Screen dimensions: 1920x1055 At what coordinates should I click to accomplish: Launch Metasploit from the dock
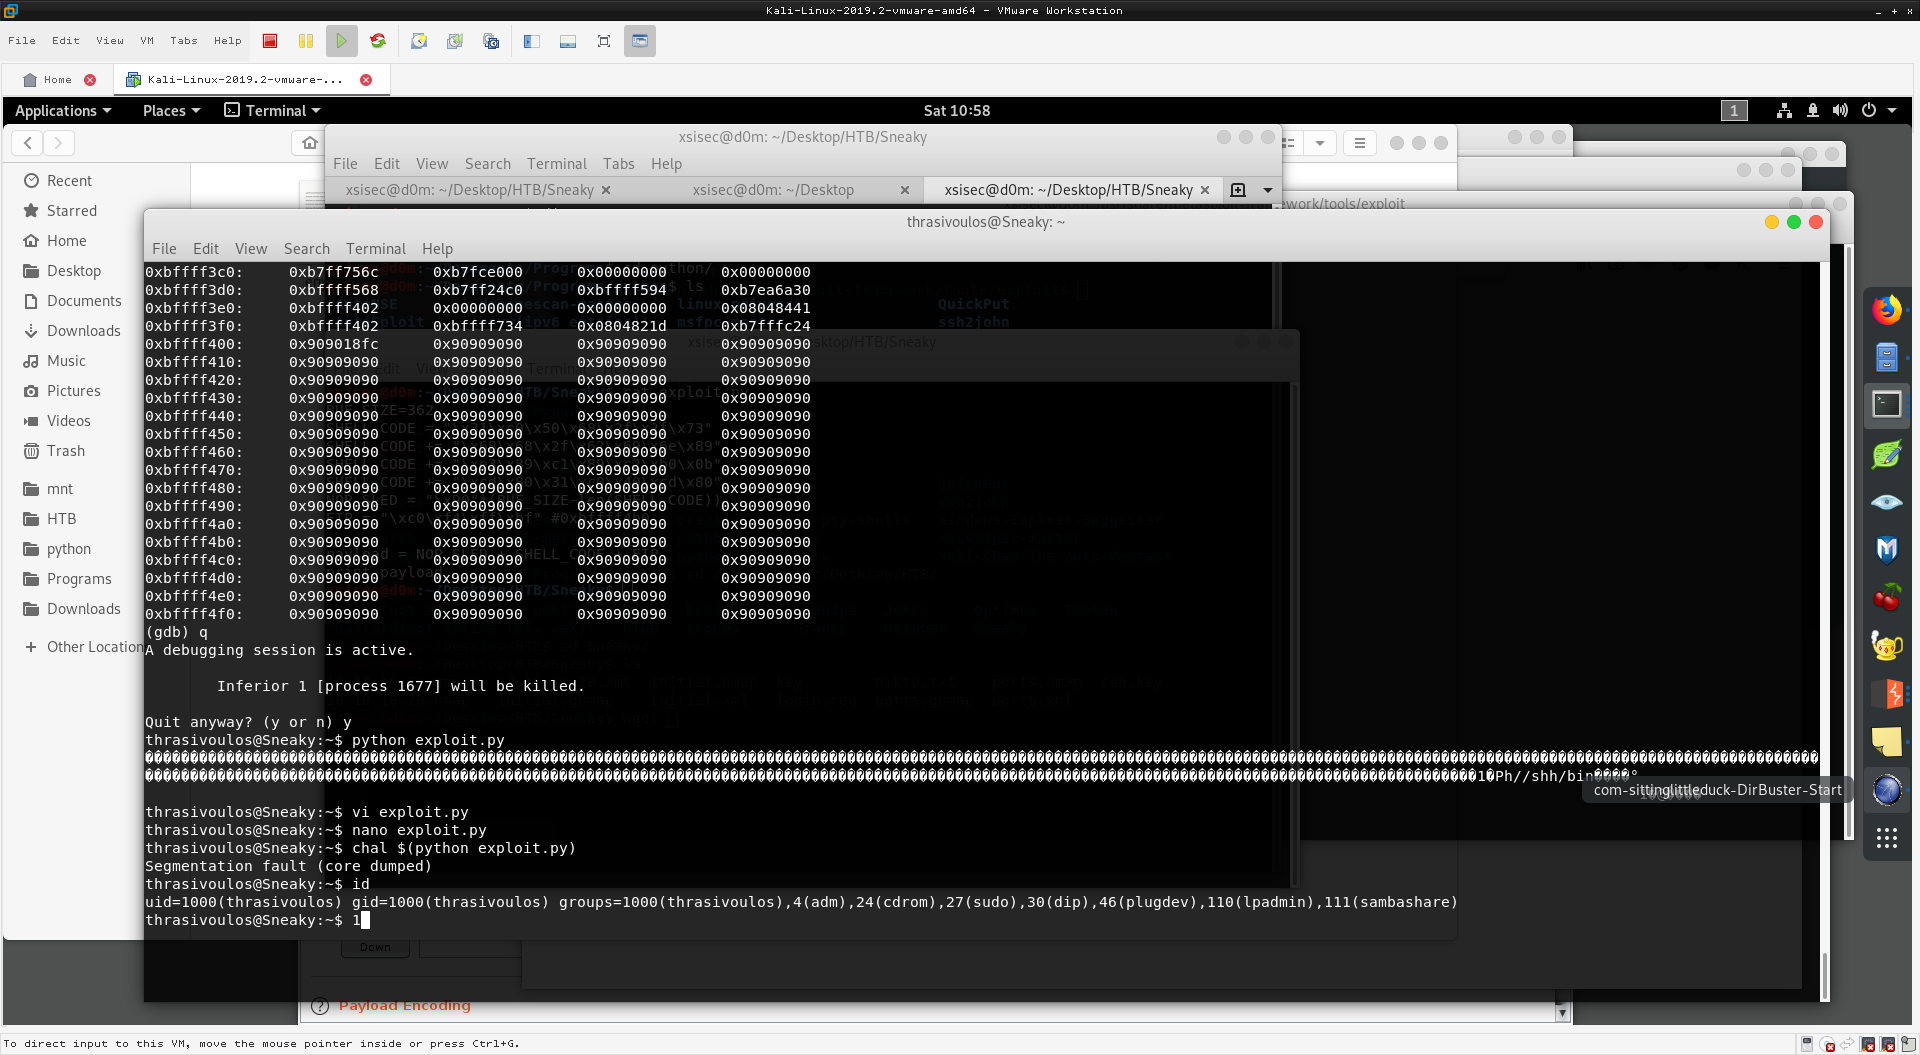pyautogui.click(x=1887, y=549)
